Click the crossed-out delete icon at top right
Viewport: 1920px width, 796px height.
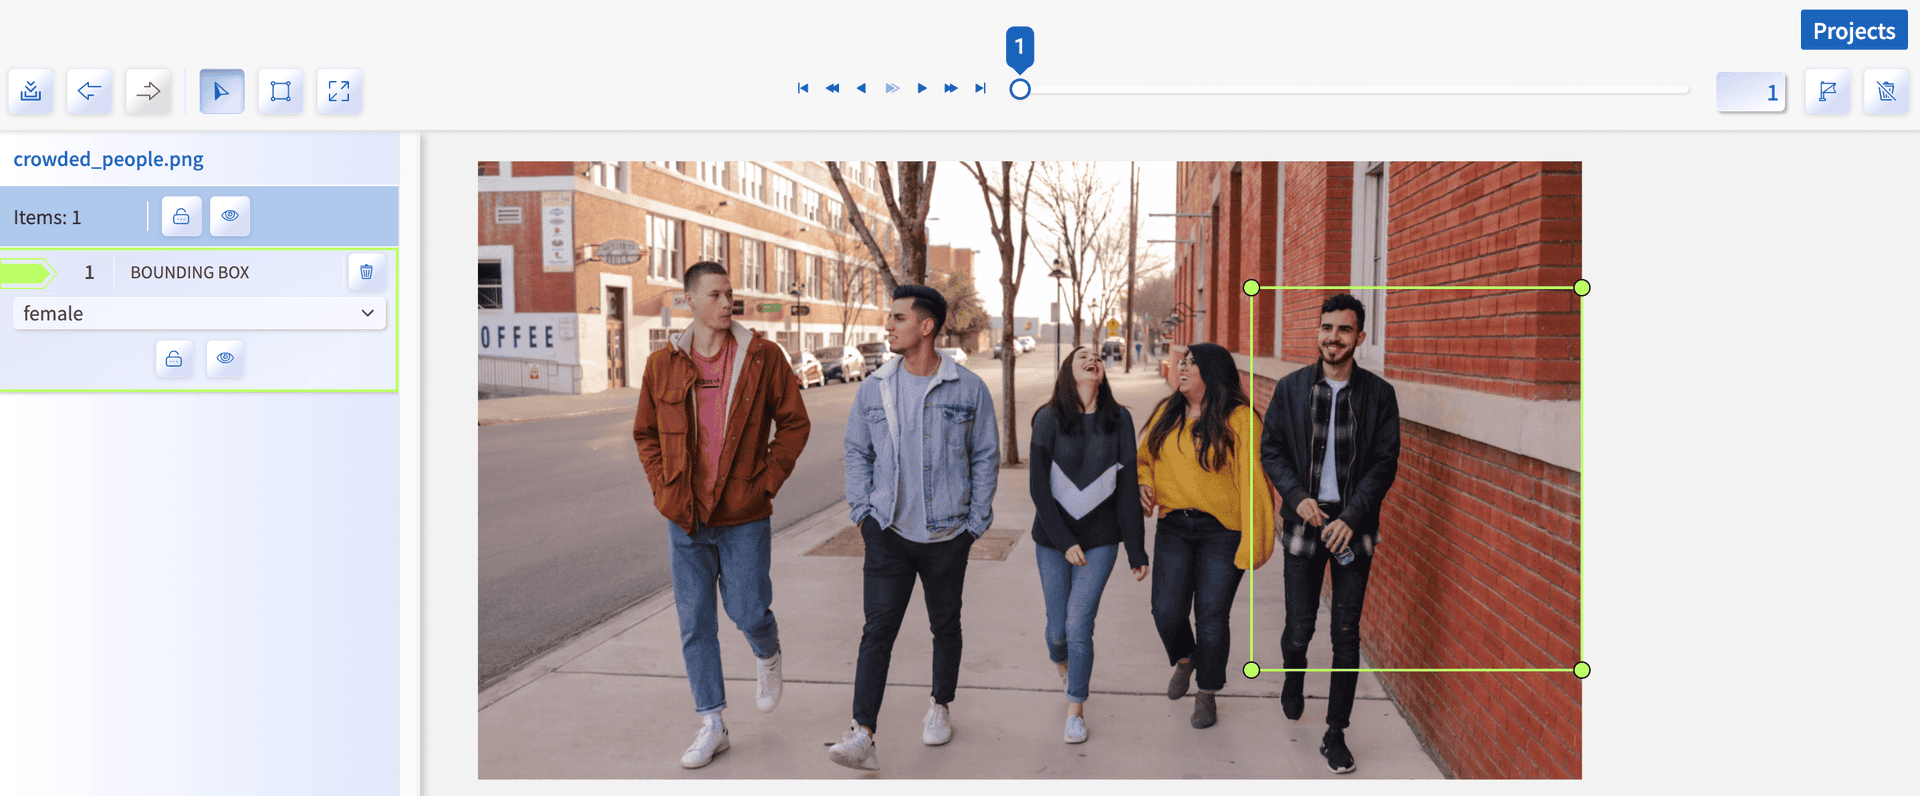coord(1886,91)
